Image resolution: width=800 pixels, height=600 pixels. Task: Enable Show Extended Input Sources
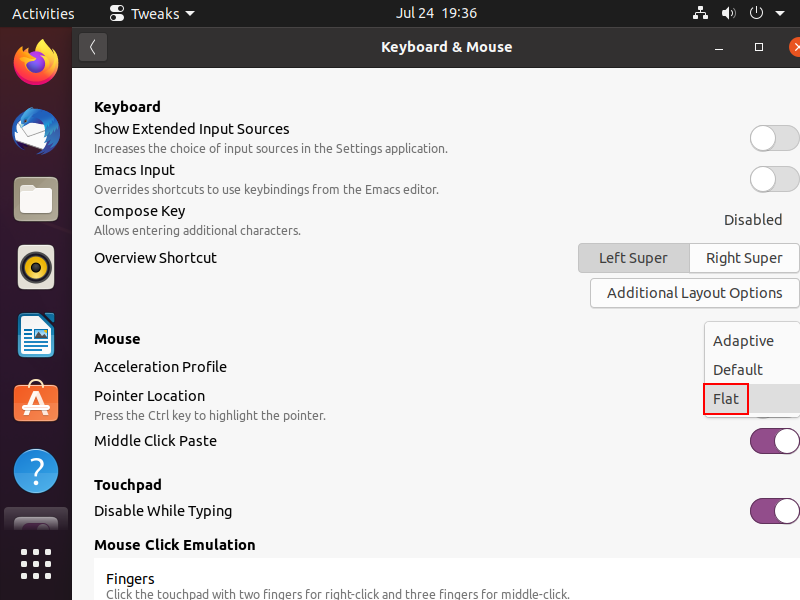point(774,138)
